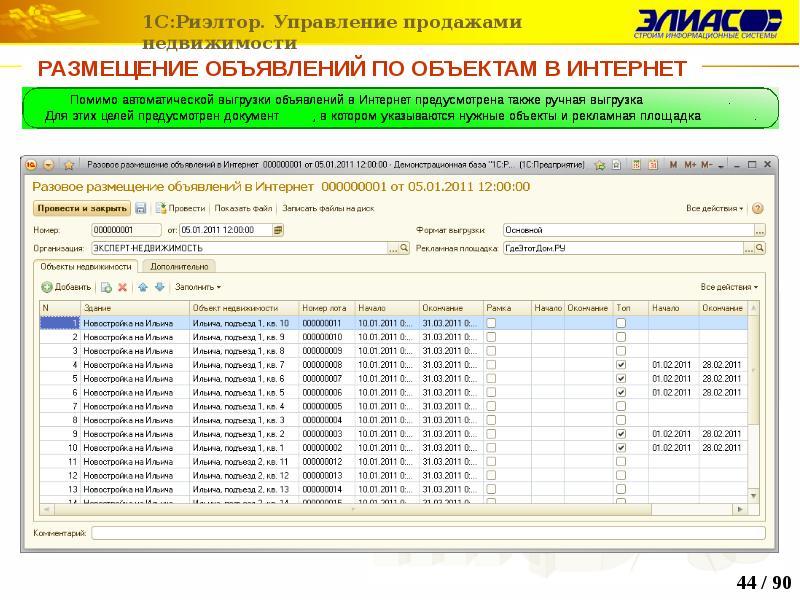This screenshot has height=600, width=800.
Task: Click the Номер лота column header
Action: click(327, 308)
